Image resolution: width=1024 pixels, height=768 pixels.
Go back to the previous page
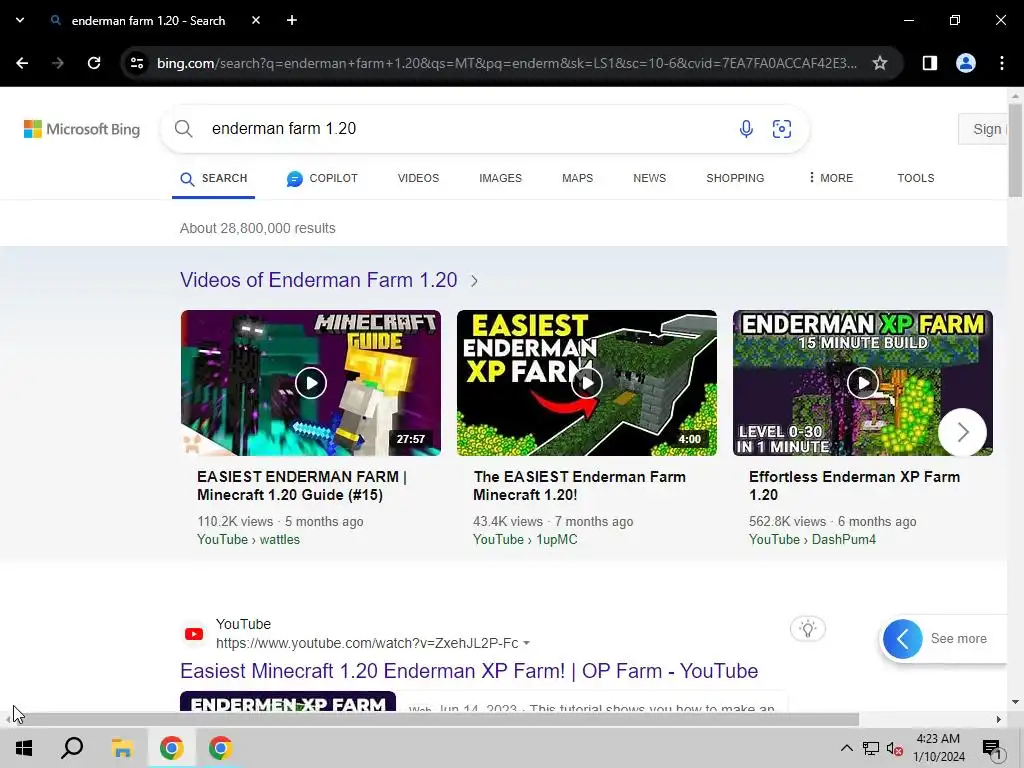22,63
